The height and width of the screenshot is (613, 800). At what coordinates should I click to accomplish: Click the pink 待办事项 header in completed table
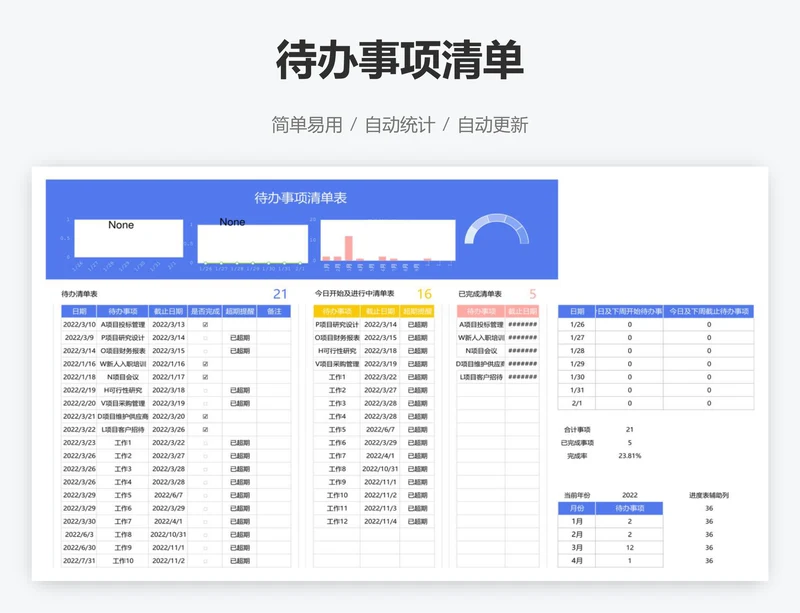(x=481, y=311)
